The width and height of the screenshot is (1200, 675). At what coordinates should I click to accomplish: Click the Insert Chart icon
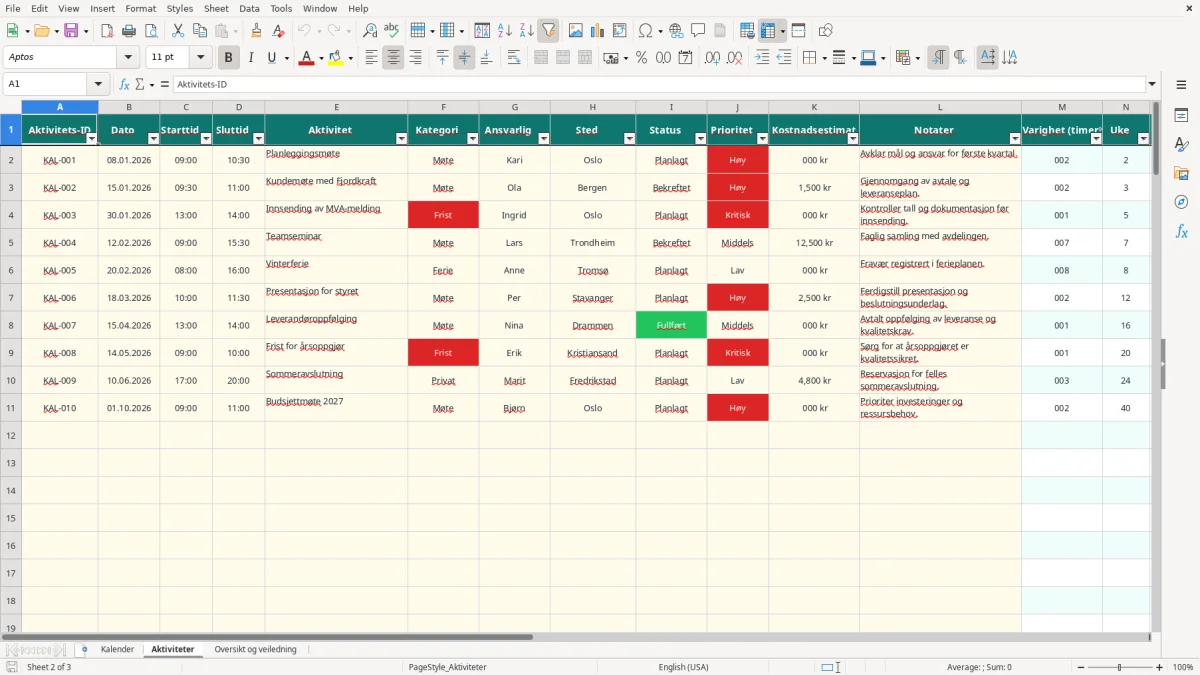[x=597, y=31]
